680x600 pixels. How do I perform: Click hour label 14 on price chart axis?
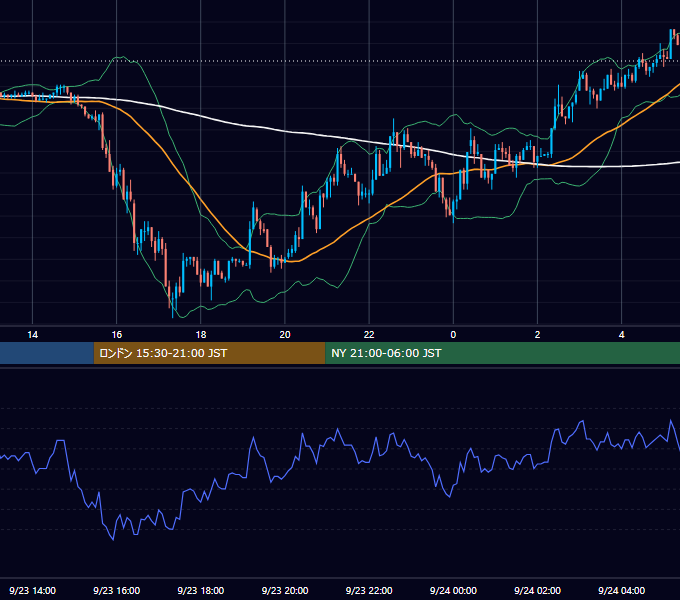pos(33,335)
